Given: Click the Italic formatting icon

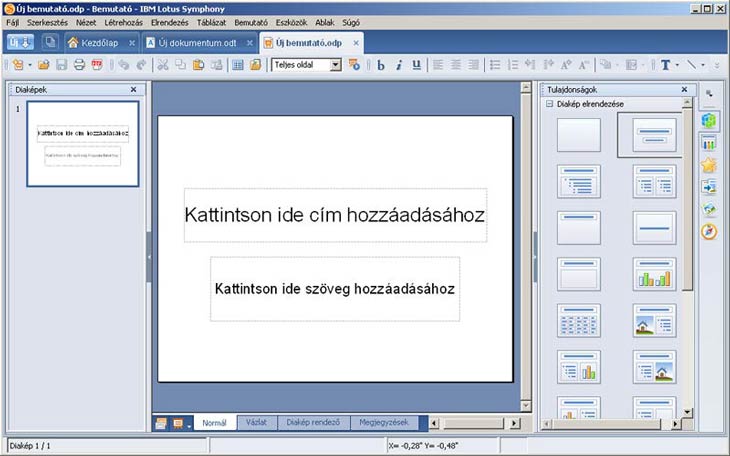Looking at the screenshot, I should click(399, 65).
